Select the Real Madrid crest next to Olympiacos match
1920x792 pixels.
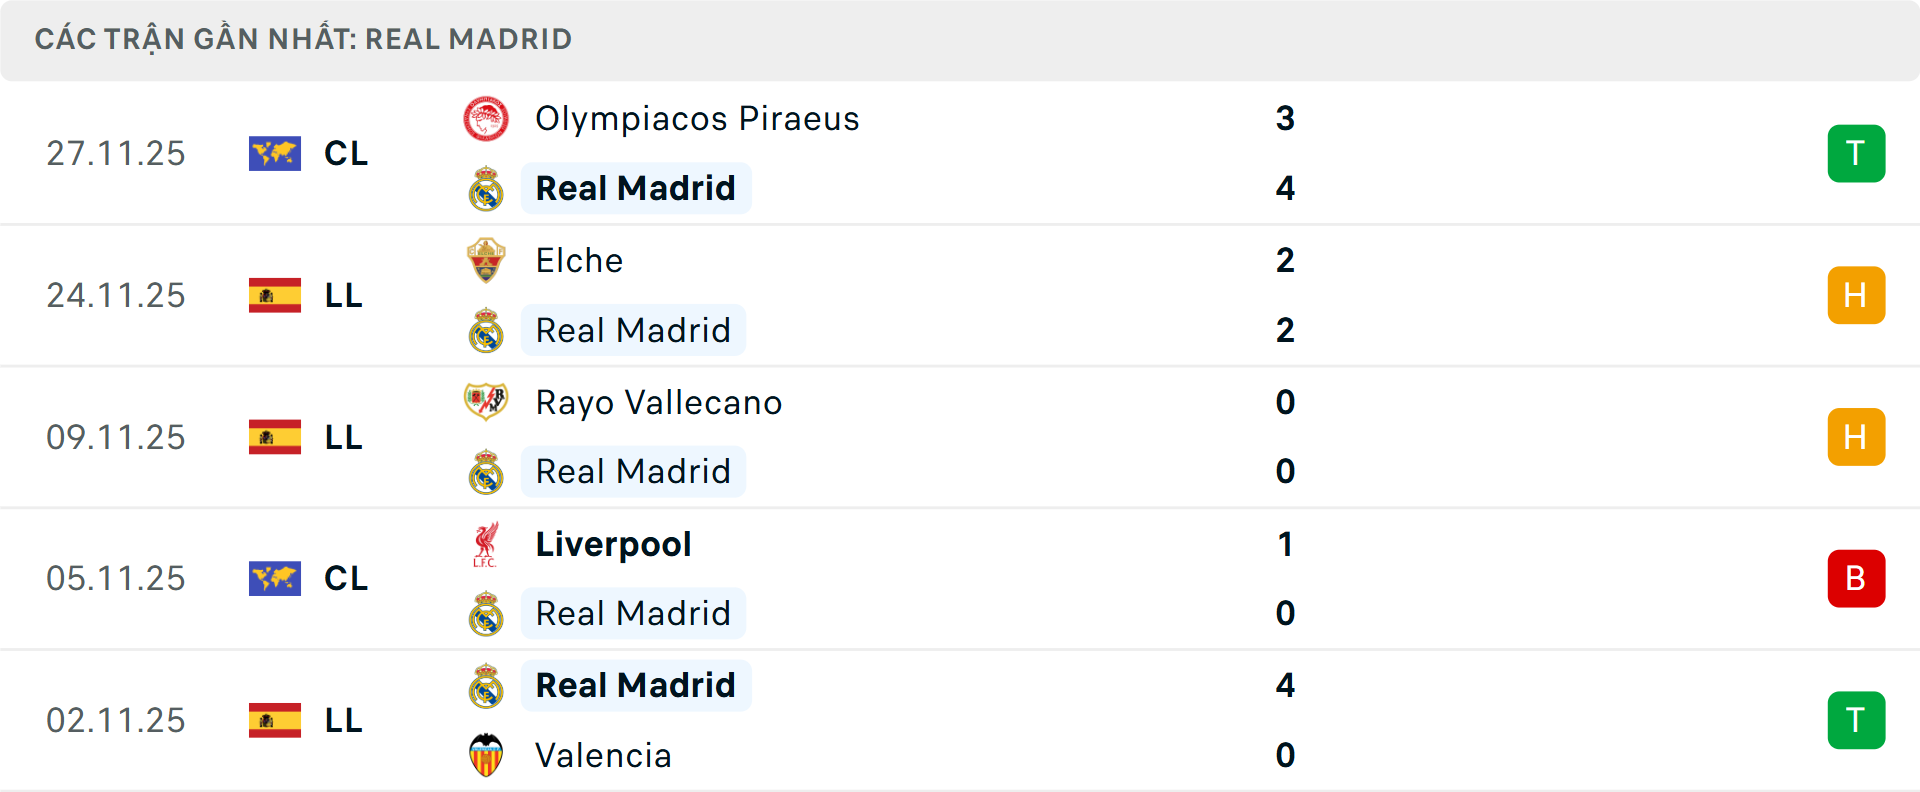[x=487, y=188]
